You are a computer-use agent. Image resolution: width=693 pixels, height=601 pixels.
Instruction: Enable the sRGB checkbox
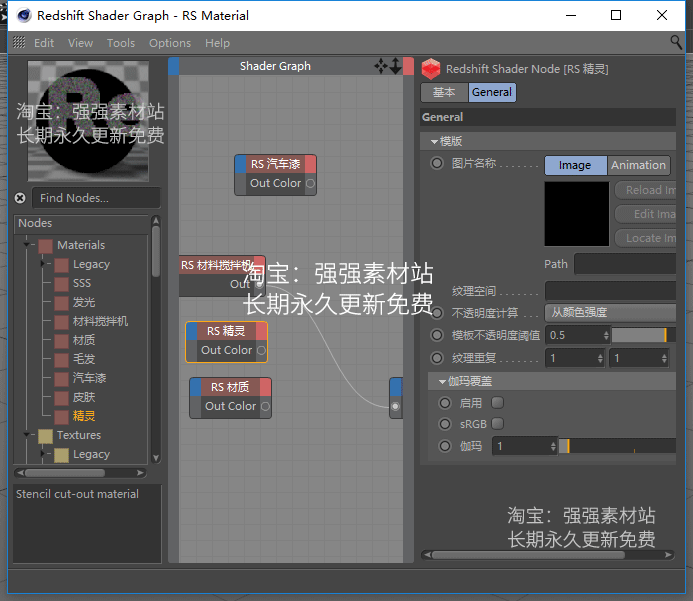click(498, 424)
